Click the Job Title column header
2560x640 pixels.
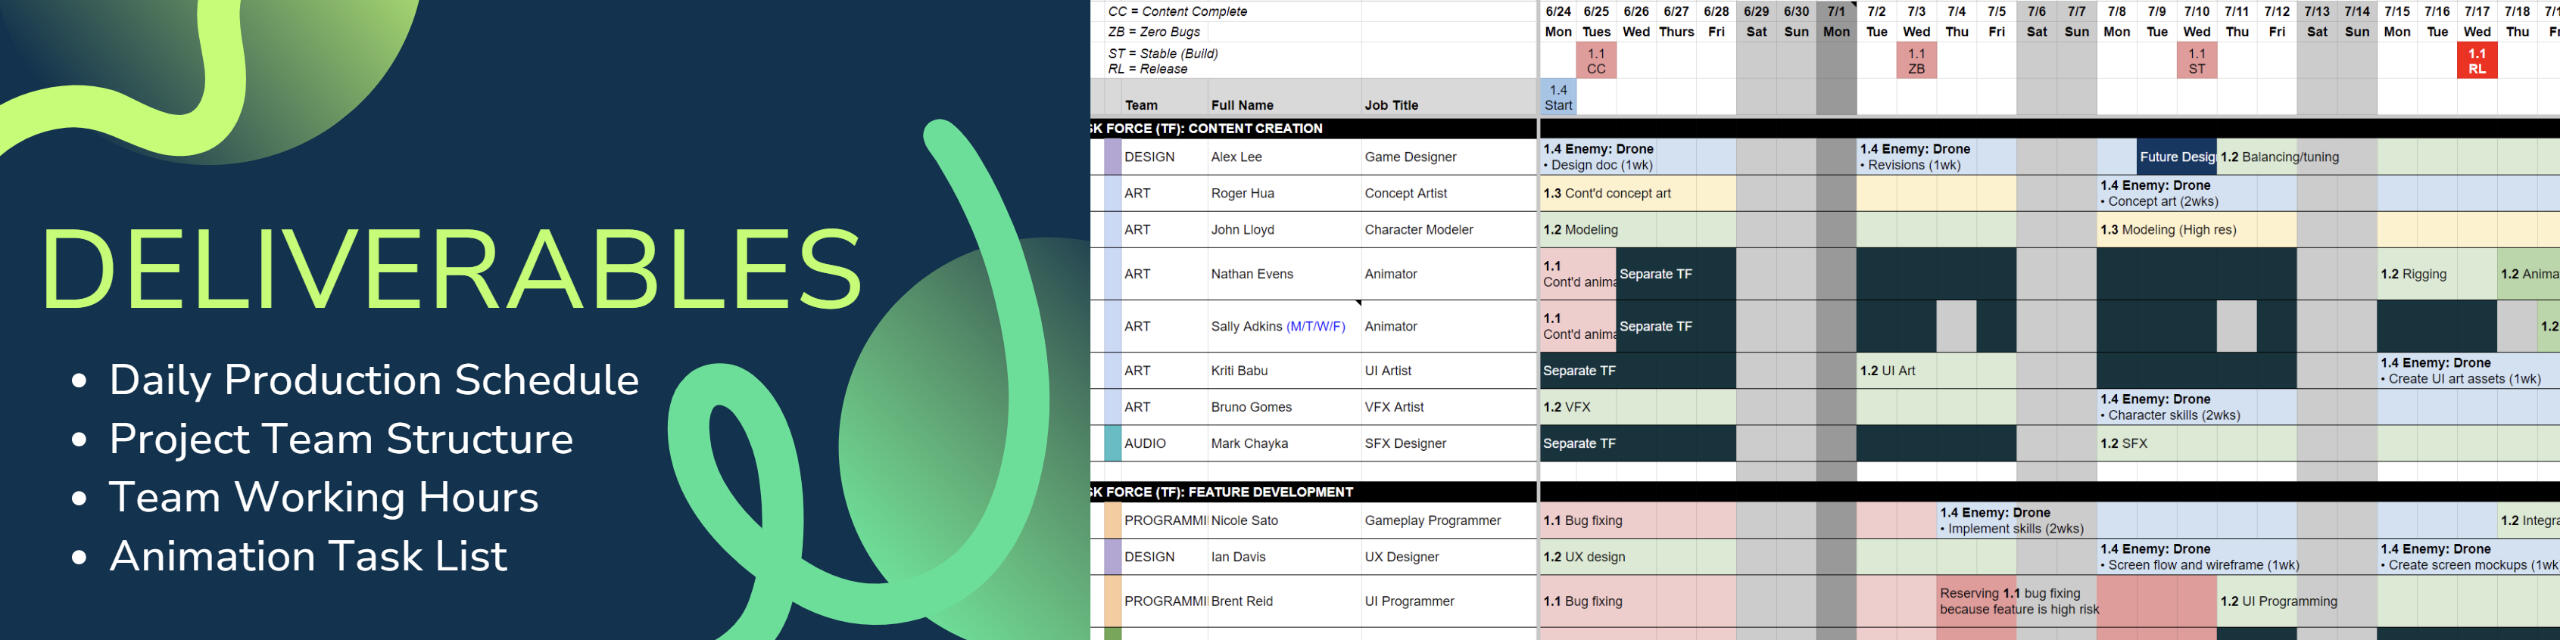click(x=1391, y=105)
